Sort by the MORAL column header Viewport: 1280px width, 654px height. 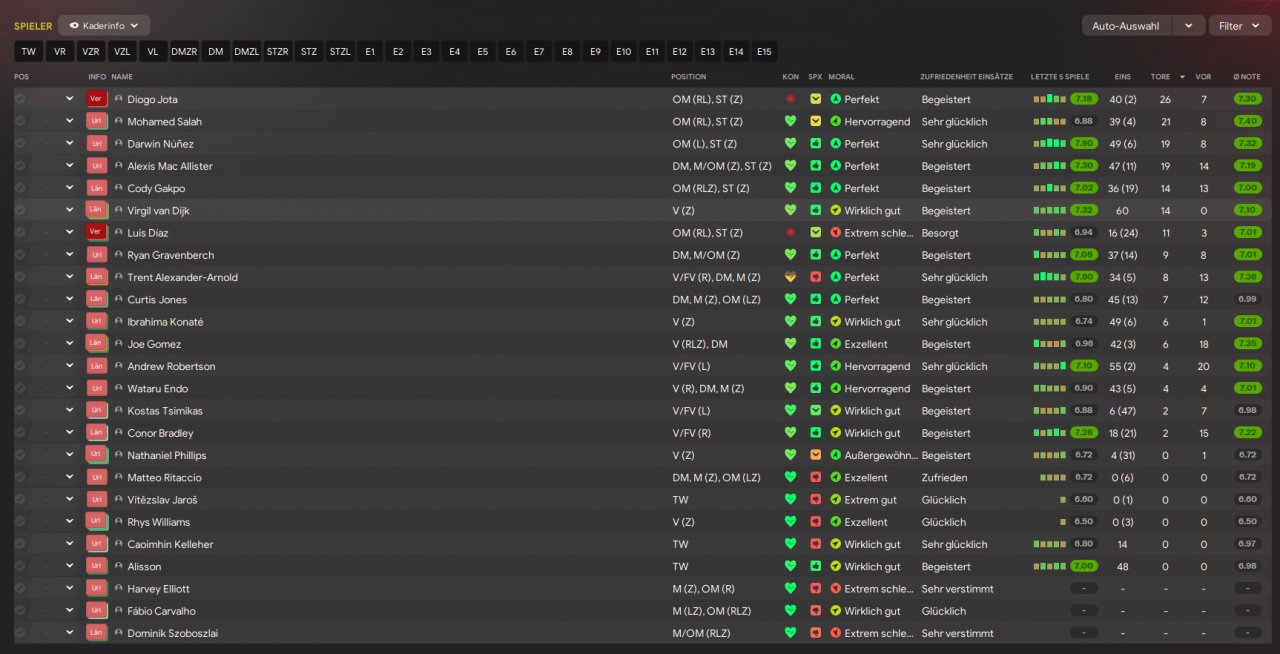841,76
